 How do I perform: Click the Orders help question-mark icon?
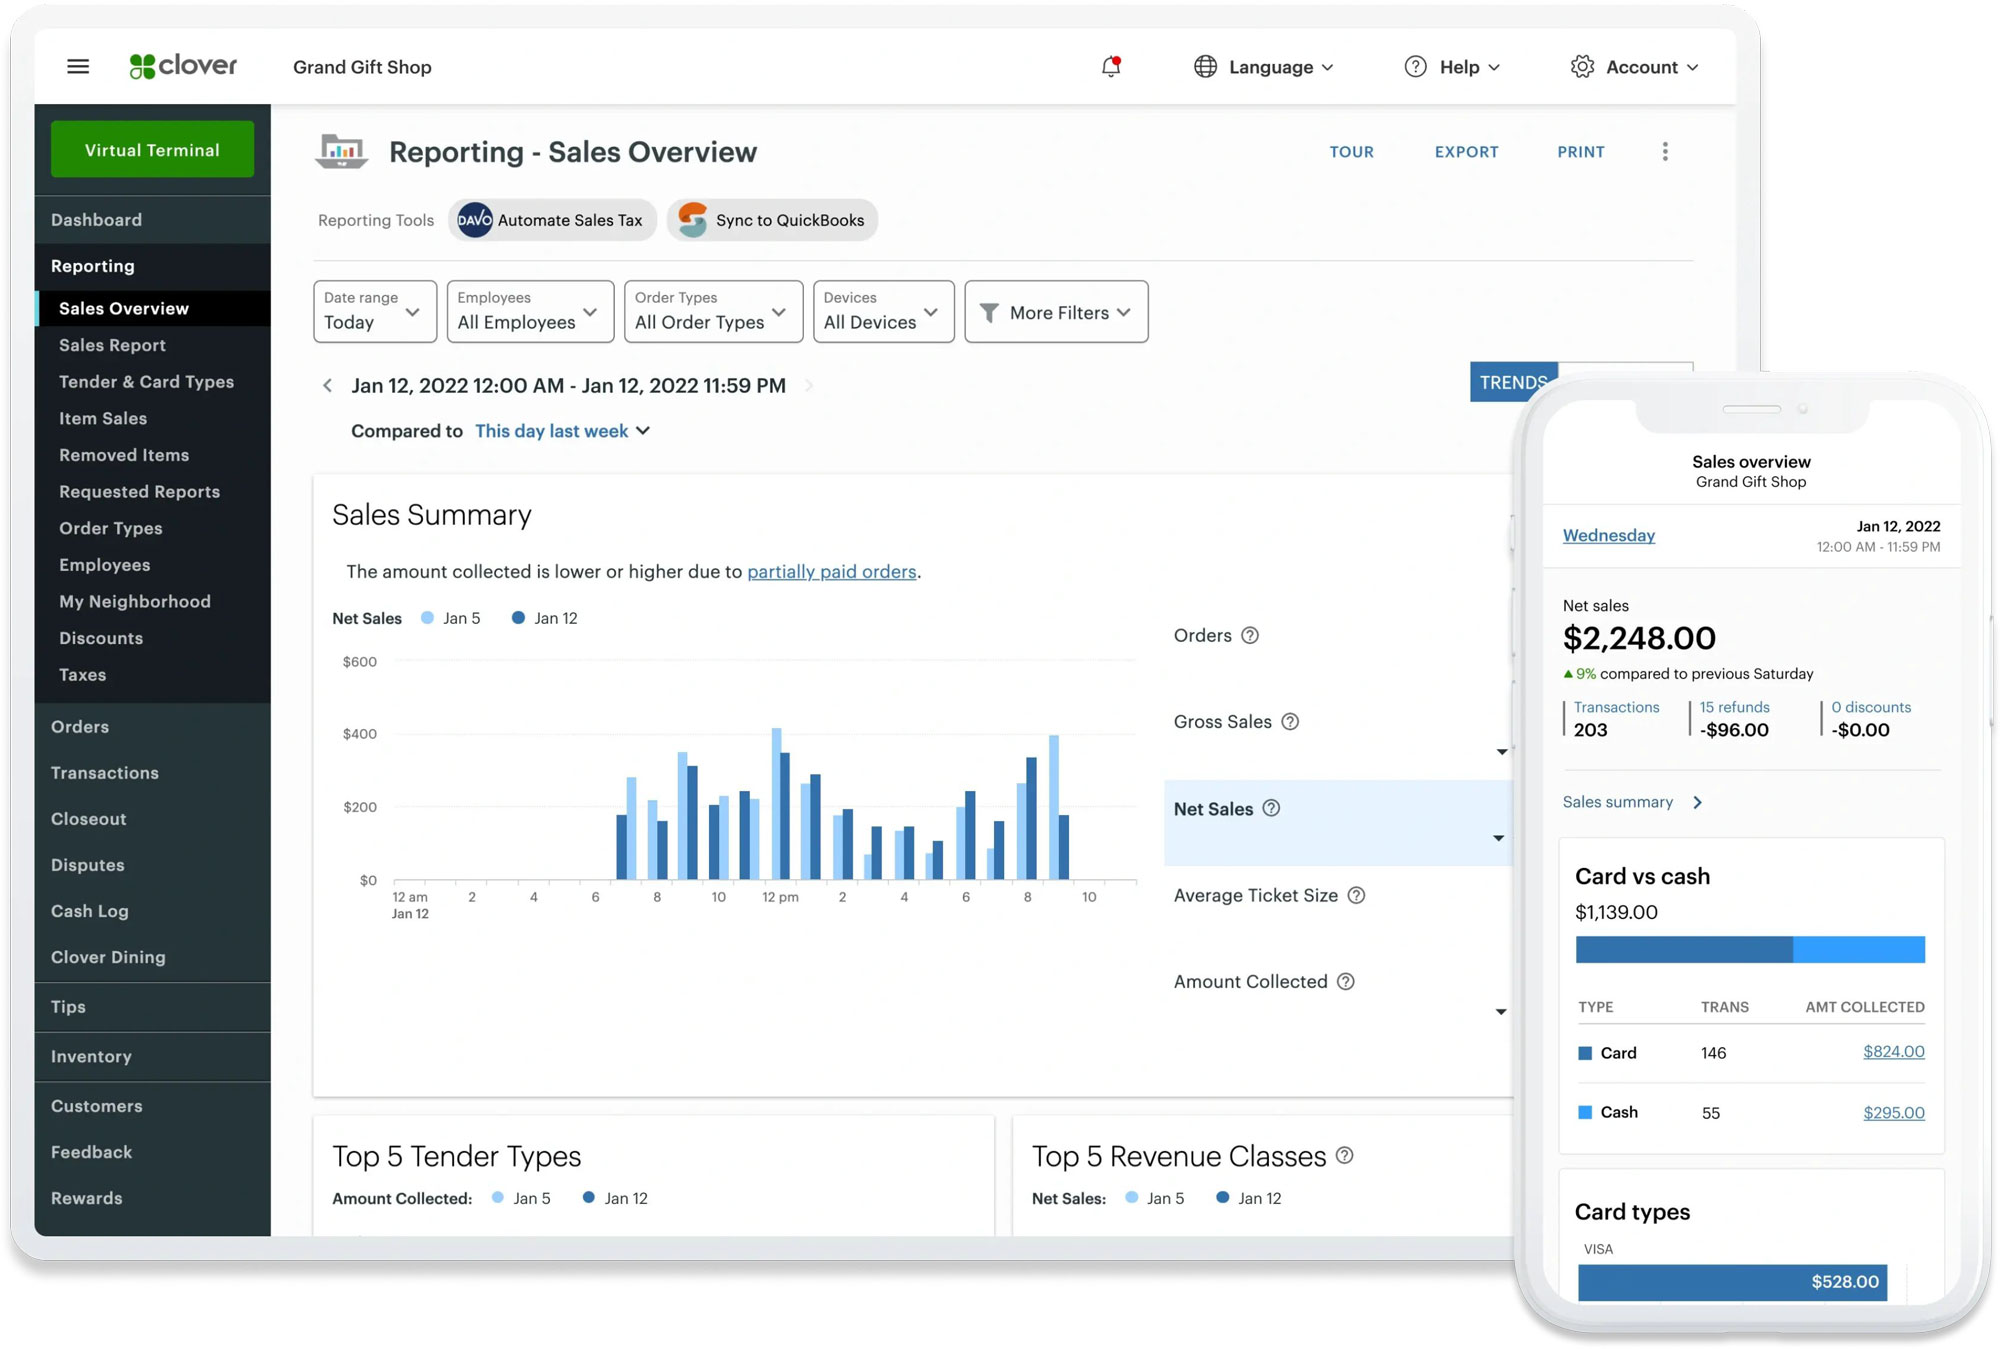click(x=1250, y=636)
